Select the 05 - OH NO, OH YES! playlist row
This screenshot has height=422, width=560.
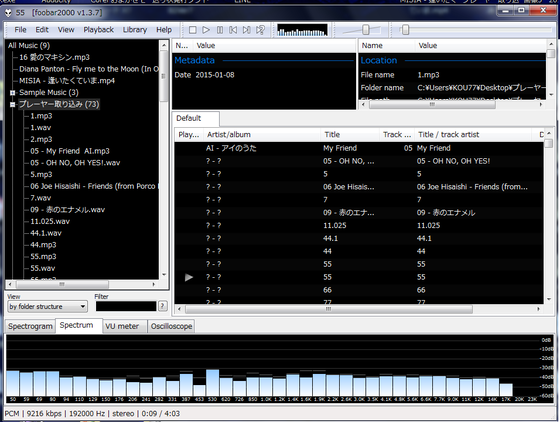tap(359, 161)
